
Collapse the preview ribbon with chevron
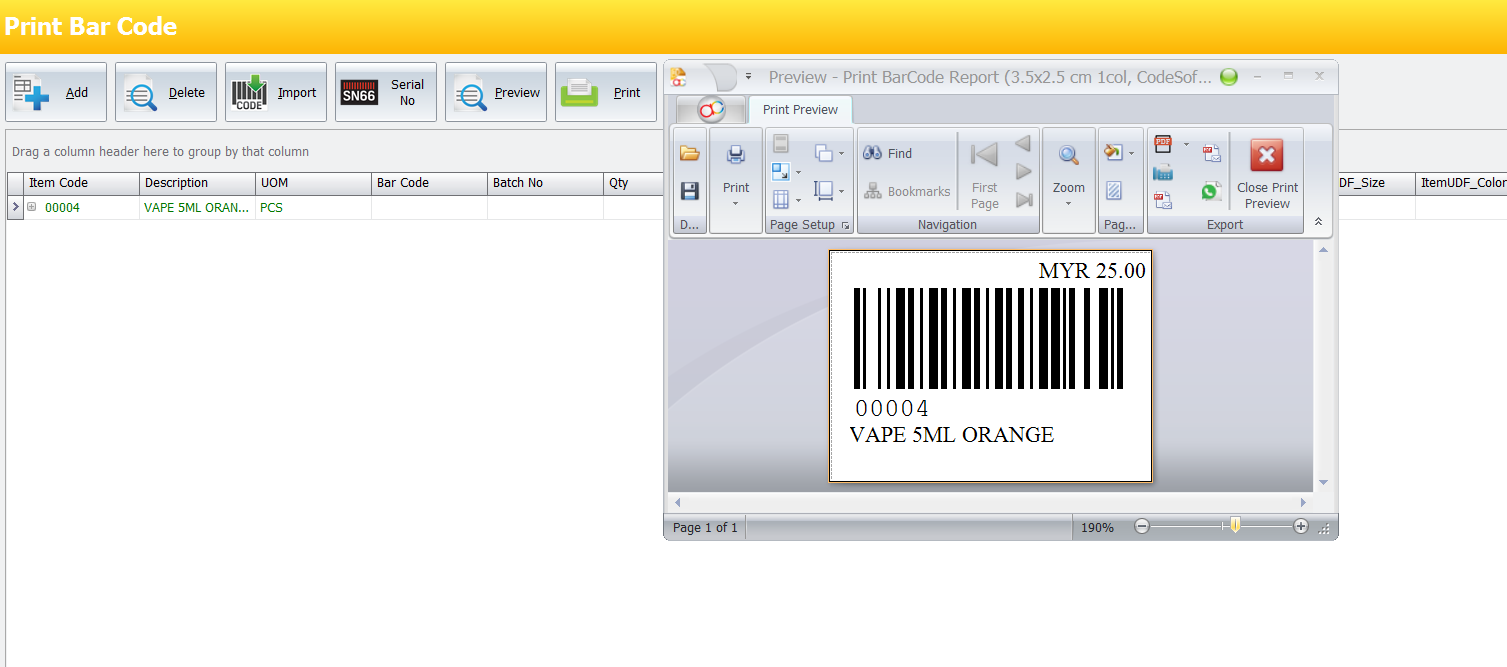(1318, 222)
